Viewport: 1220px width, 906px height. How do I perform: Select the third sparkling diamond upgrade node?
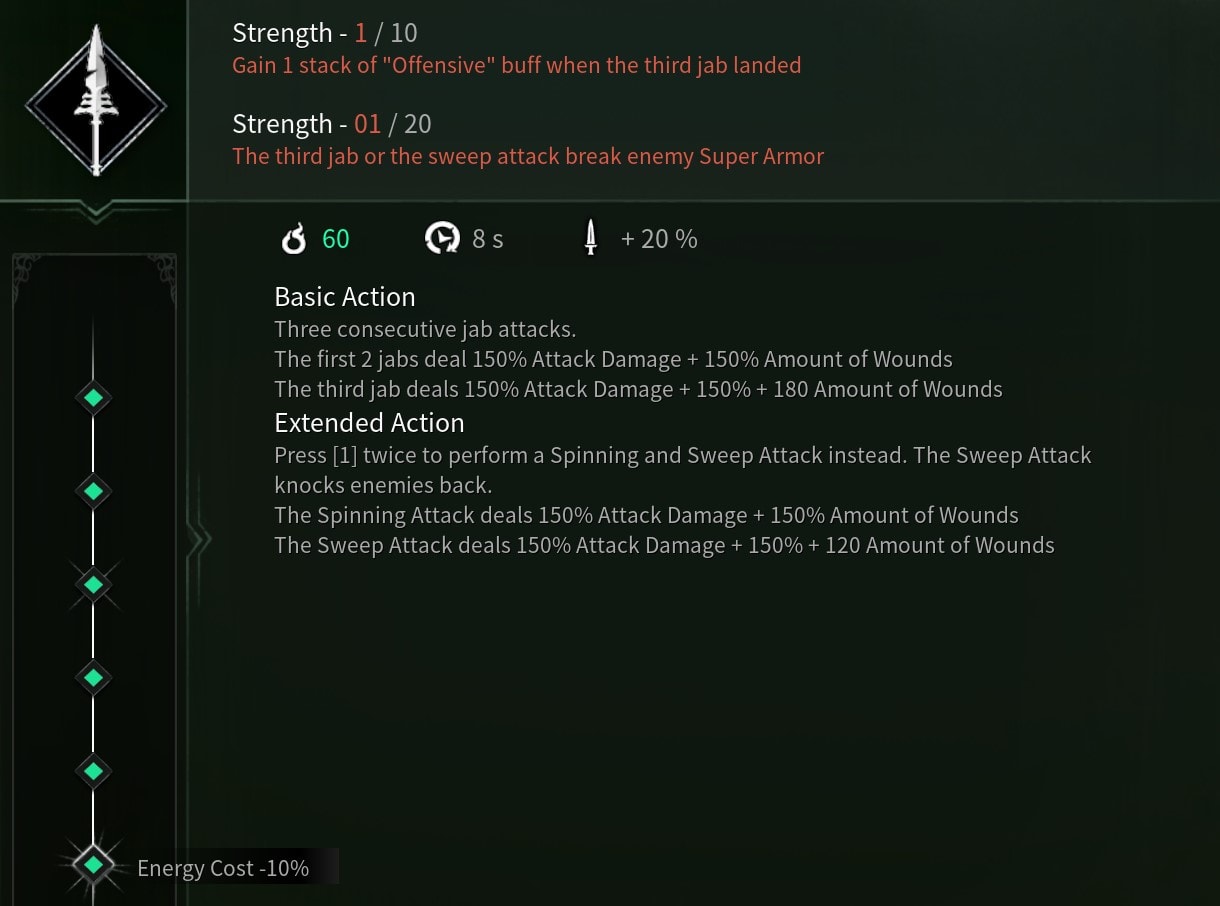[x=93, y=584]
